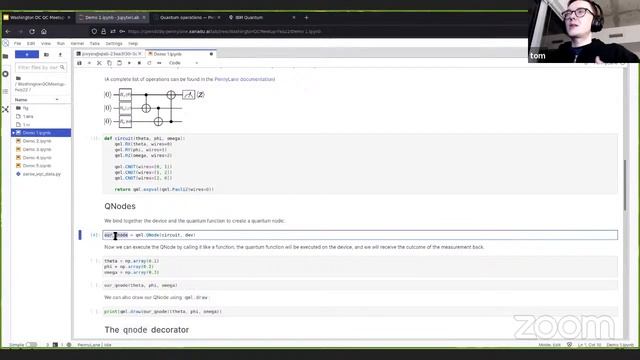The image size is (640, 360).
Task: Paste cell from clipboard icon
Action: tap(119, 63)
